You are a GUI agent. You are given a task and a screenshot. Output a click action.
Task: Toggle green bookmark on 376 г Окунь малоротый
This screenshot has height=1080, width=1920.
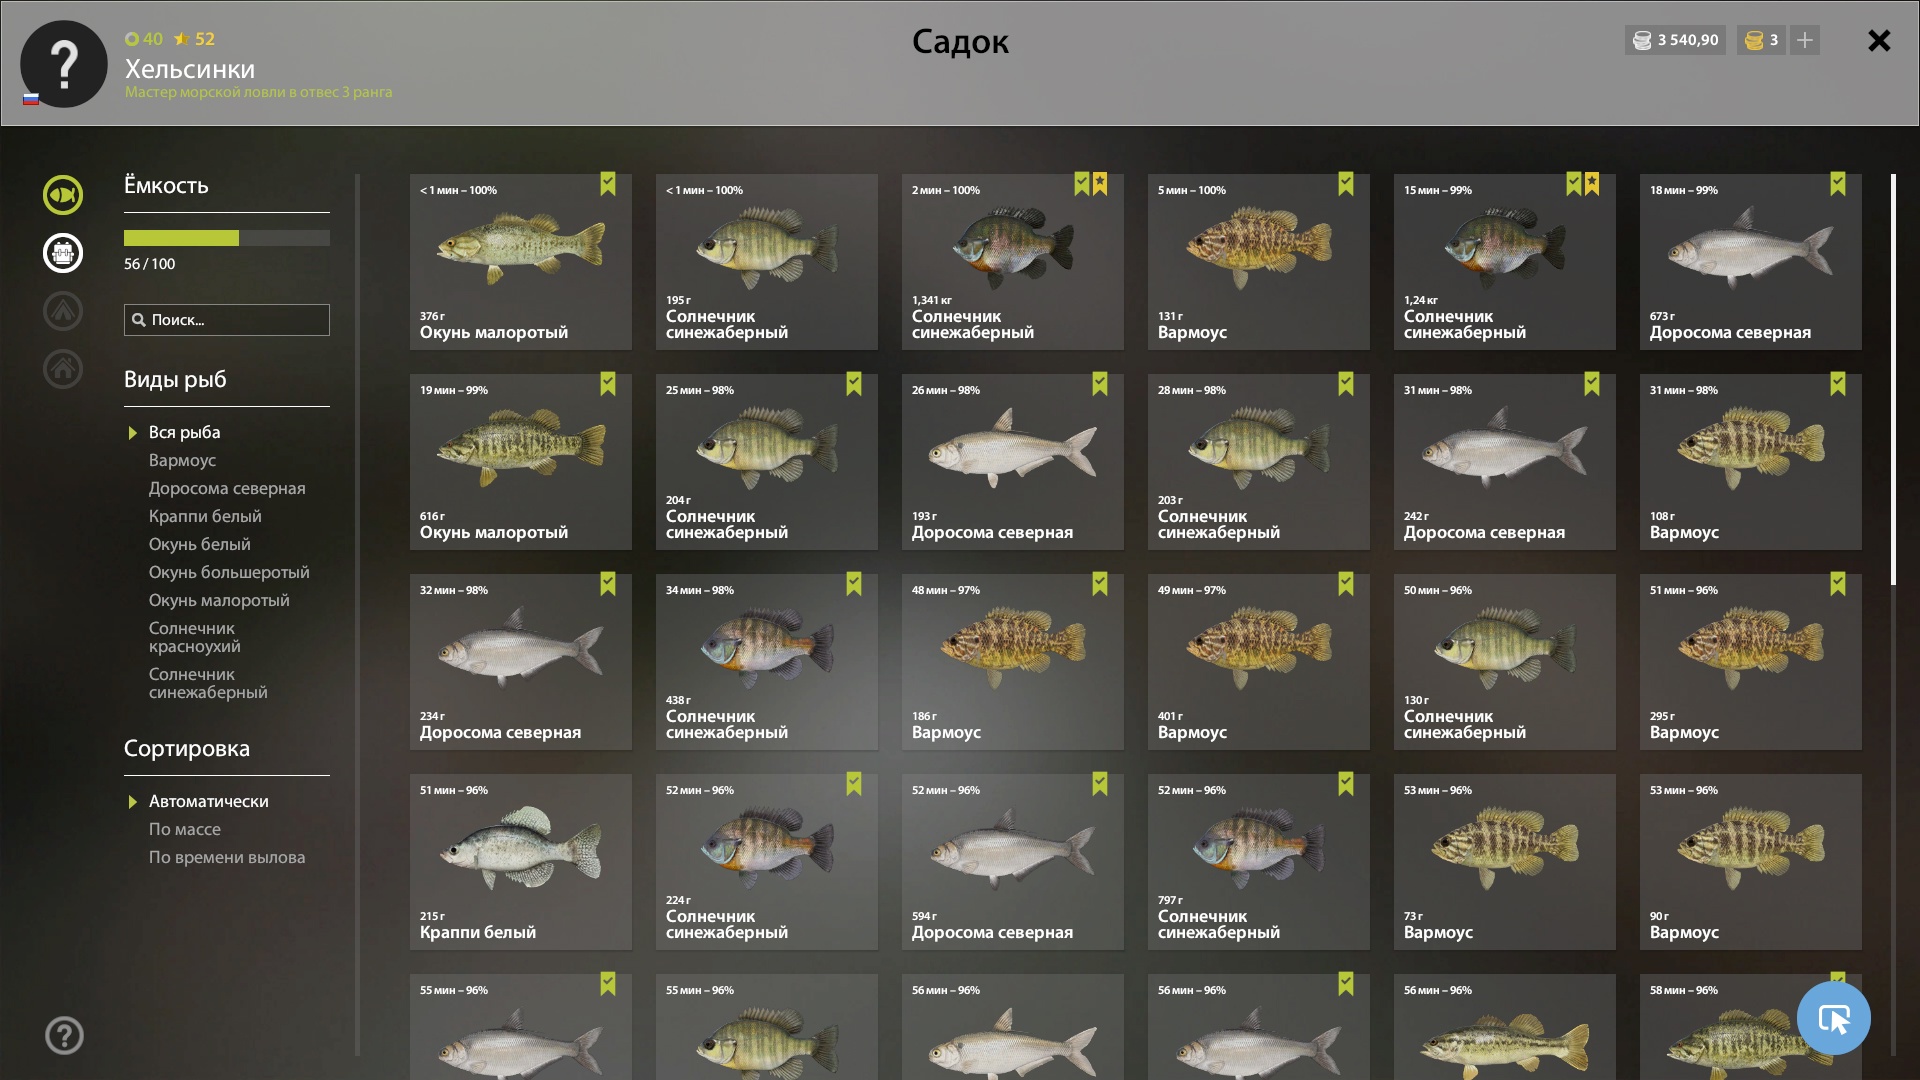(x=608, y=184)
